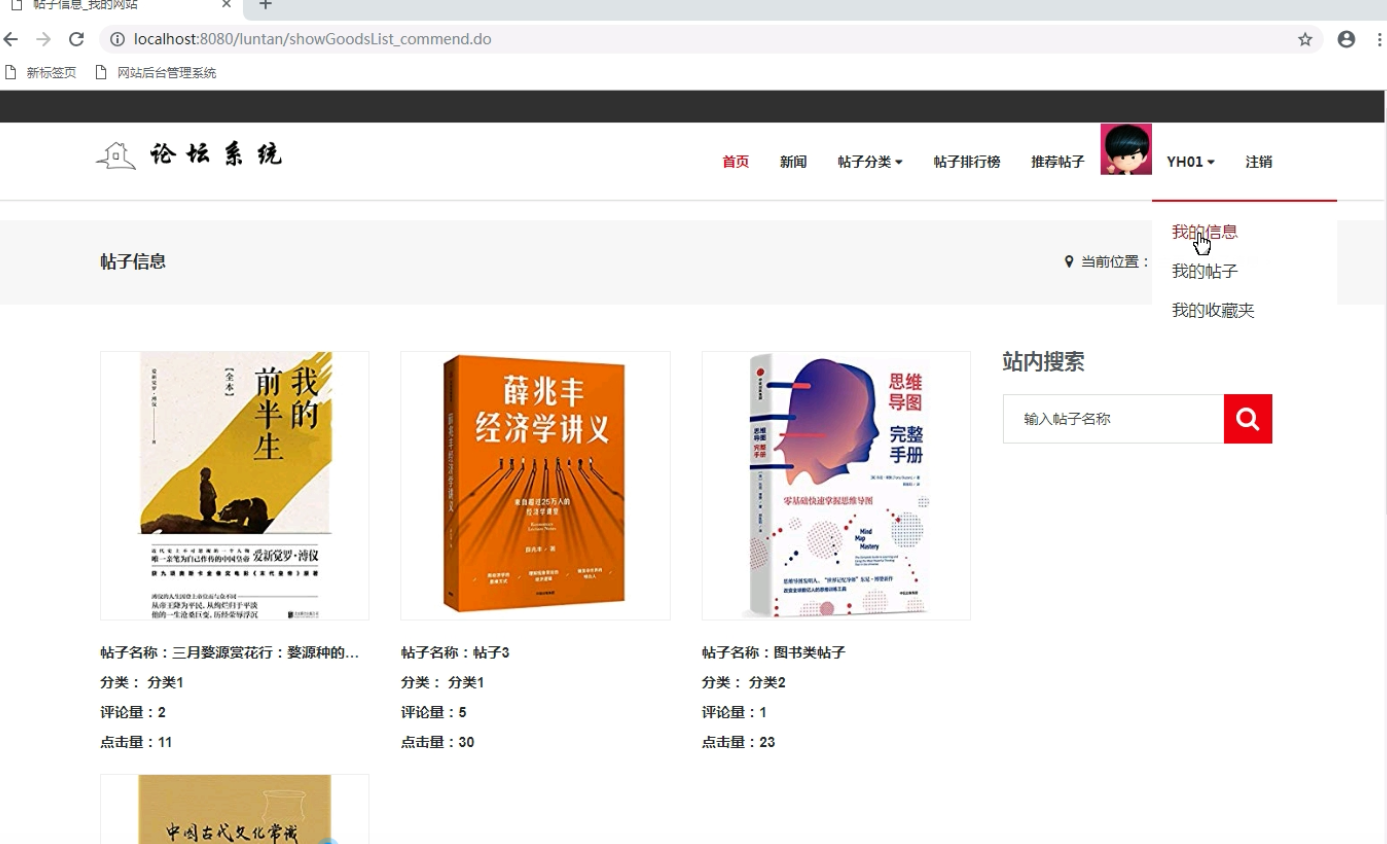Expand the 帖子分类 dropdown menu
Viewport: 1387px width, 844px height.
(870, 161)
